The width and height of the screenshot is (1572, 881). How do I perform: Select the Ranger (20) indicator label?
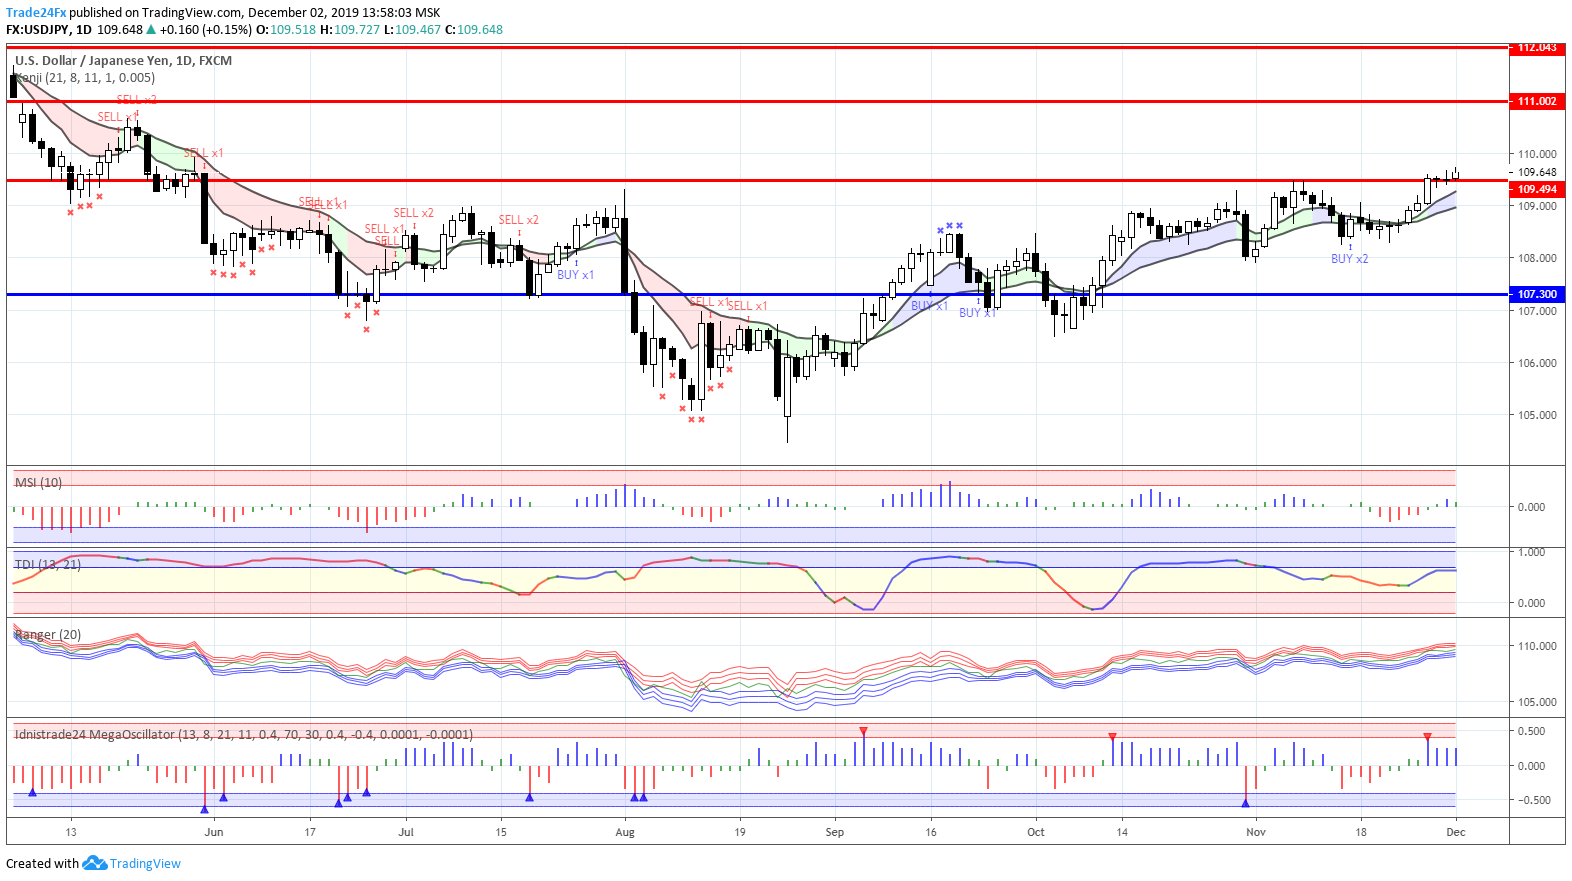(48, 635)
